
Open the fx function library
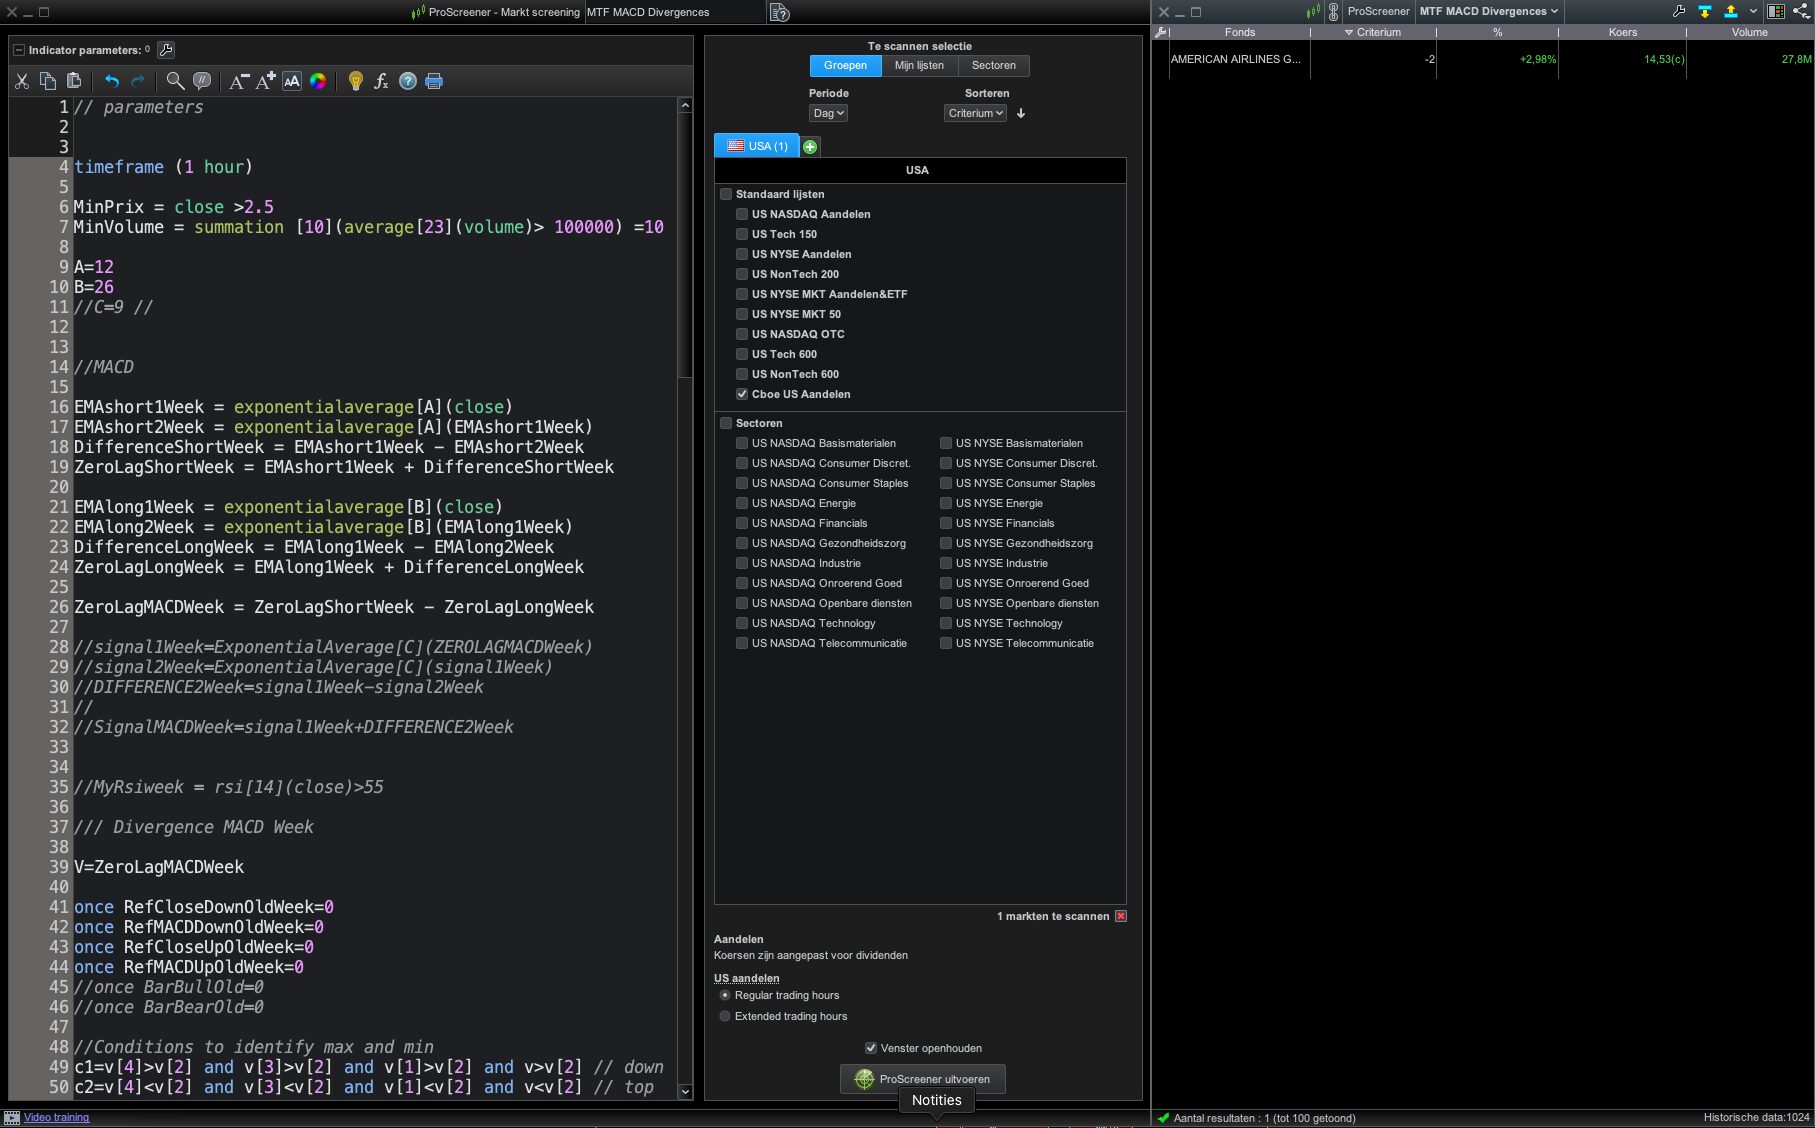381,81
